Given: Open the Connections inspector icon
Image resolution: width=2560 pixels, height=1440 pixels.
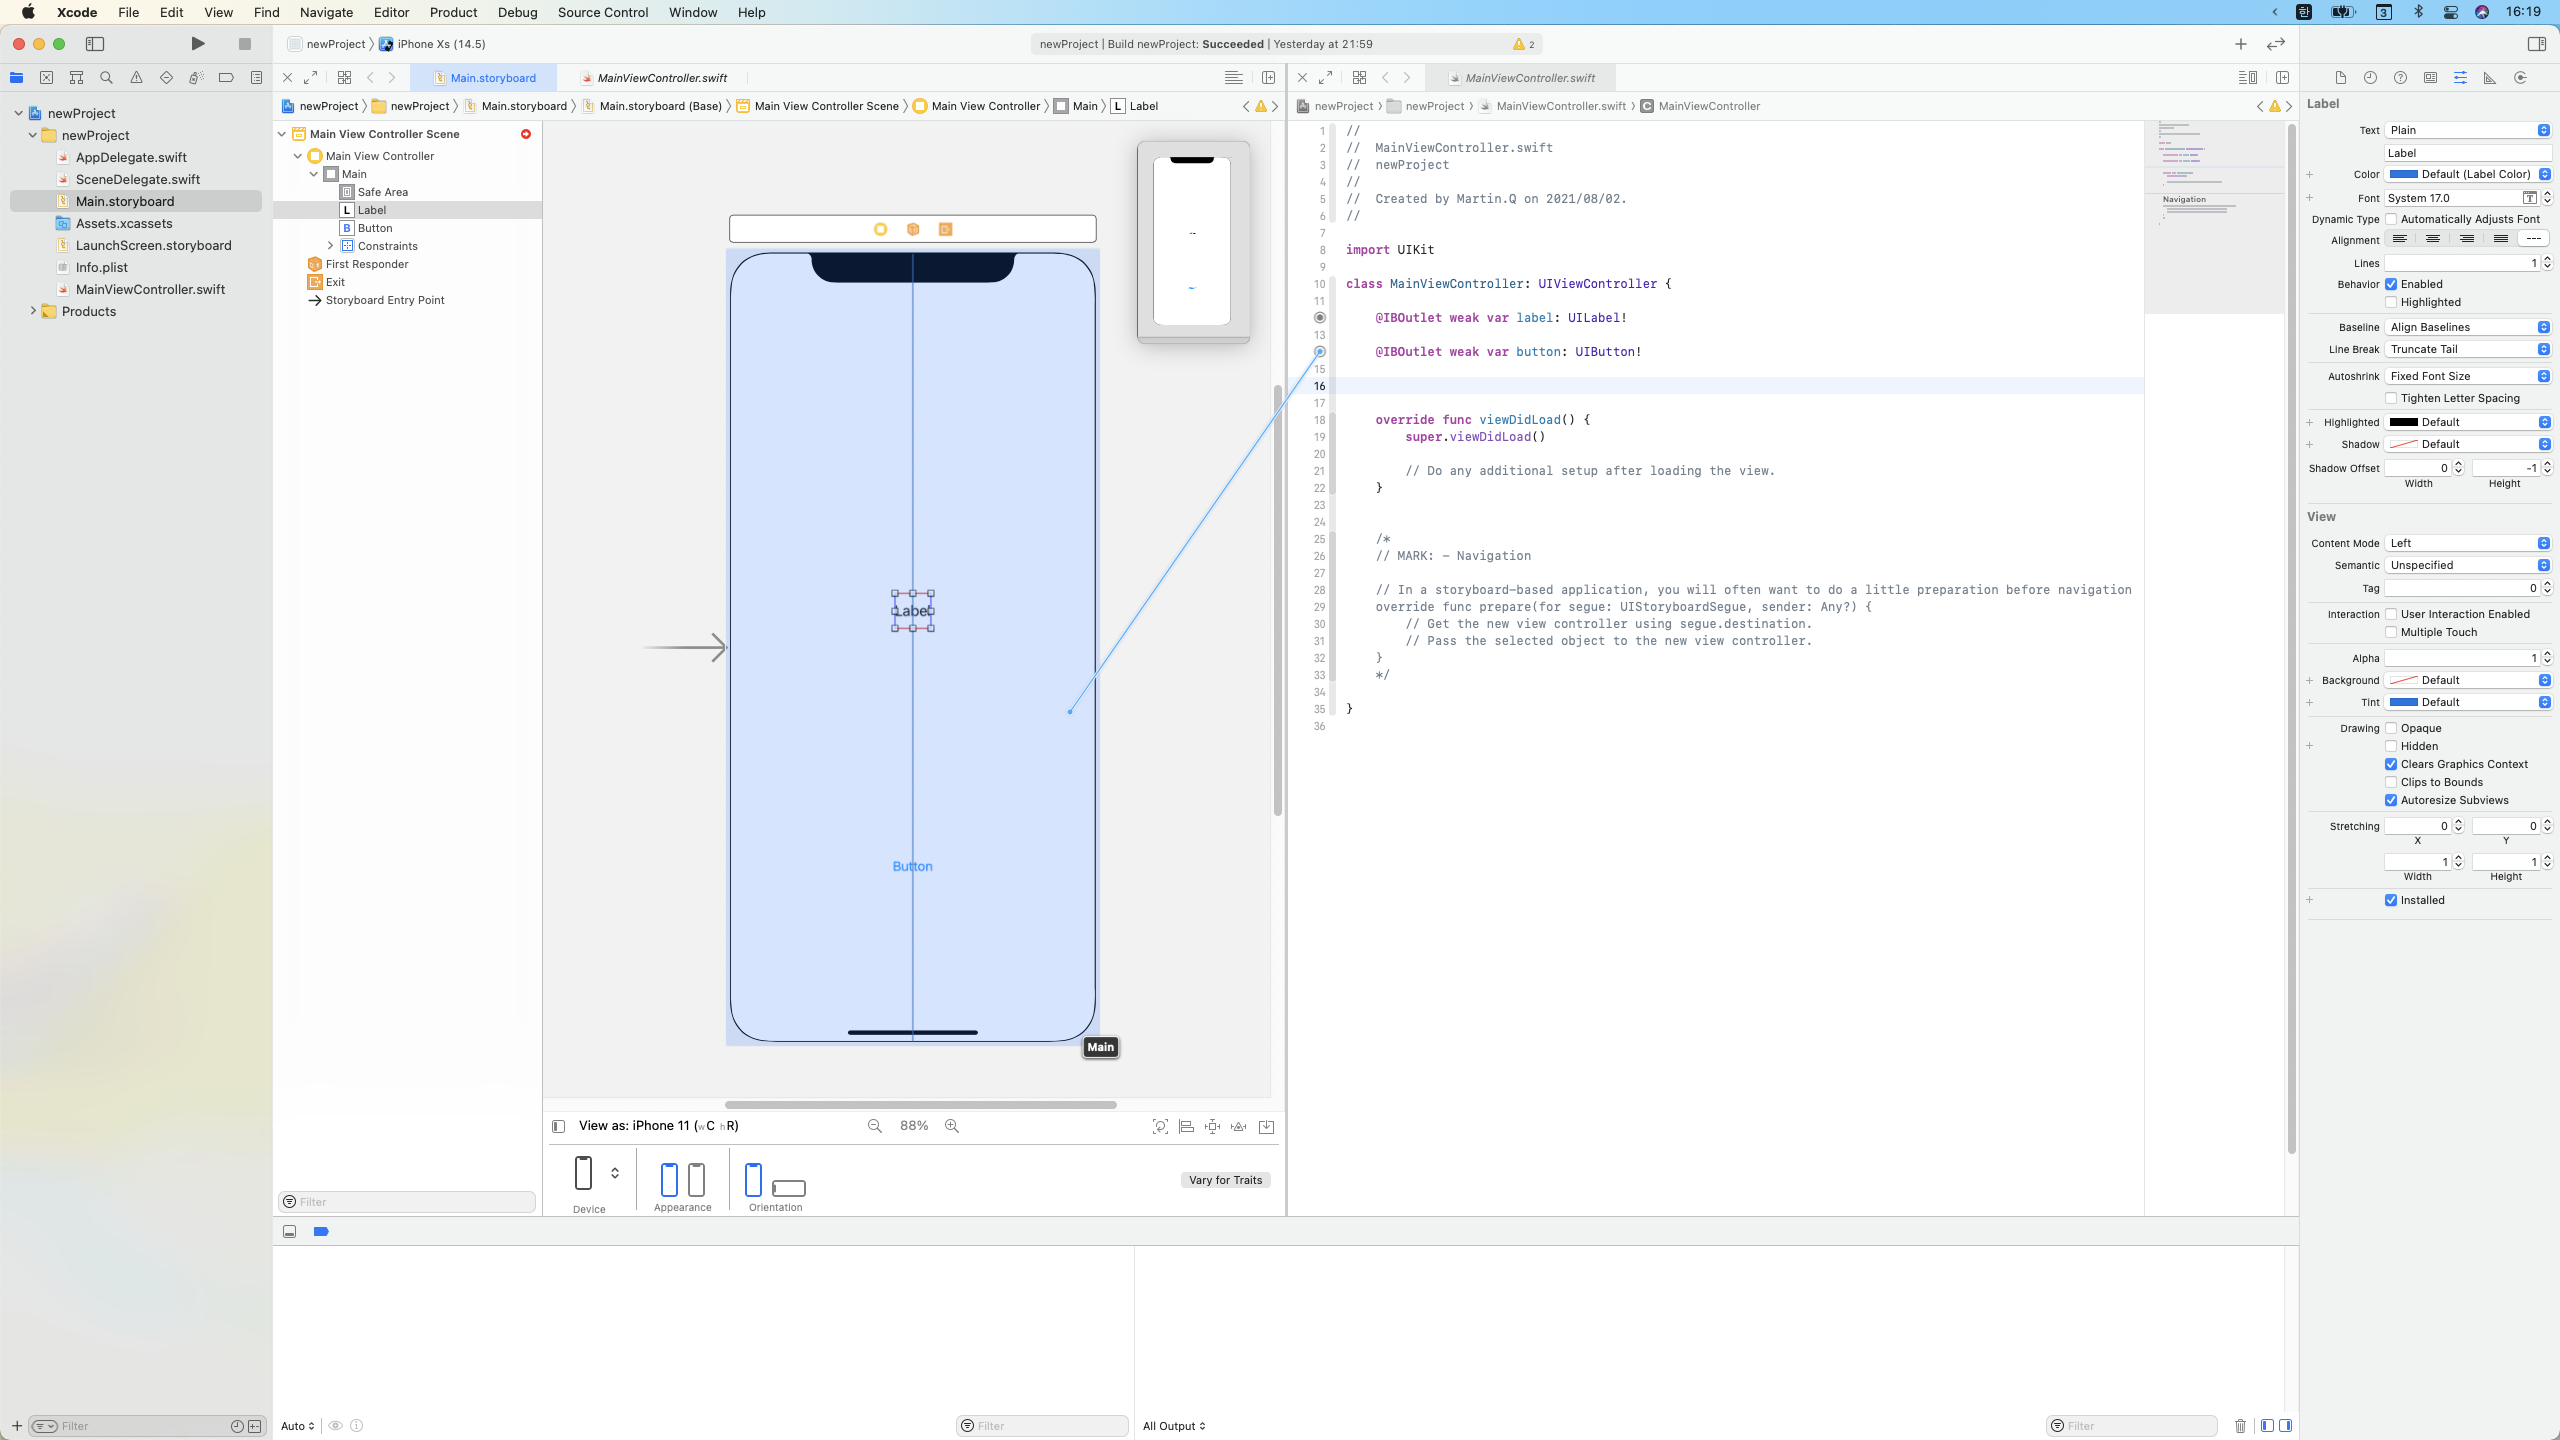Looking at the screenshot, I should pyautogui.click(x=2520, y=78).
